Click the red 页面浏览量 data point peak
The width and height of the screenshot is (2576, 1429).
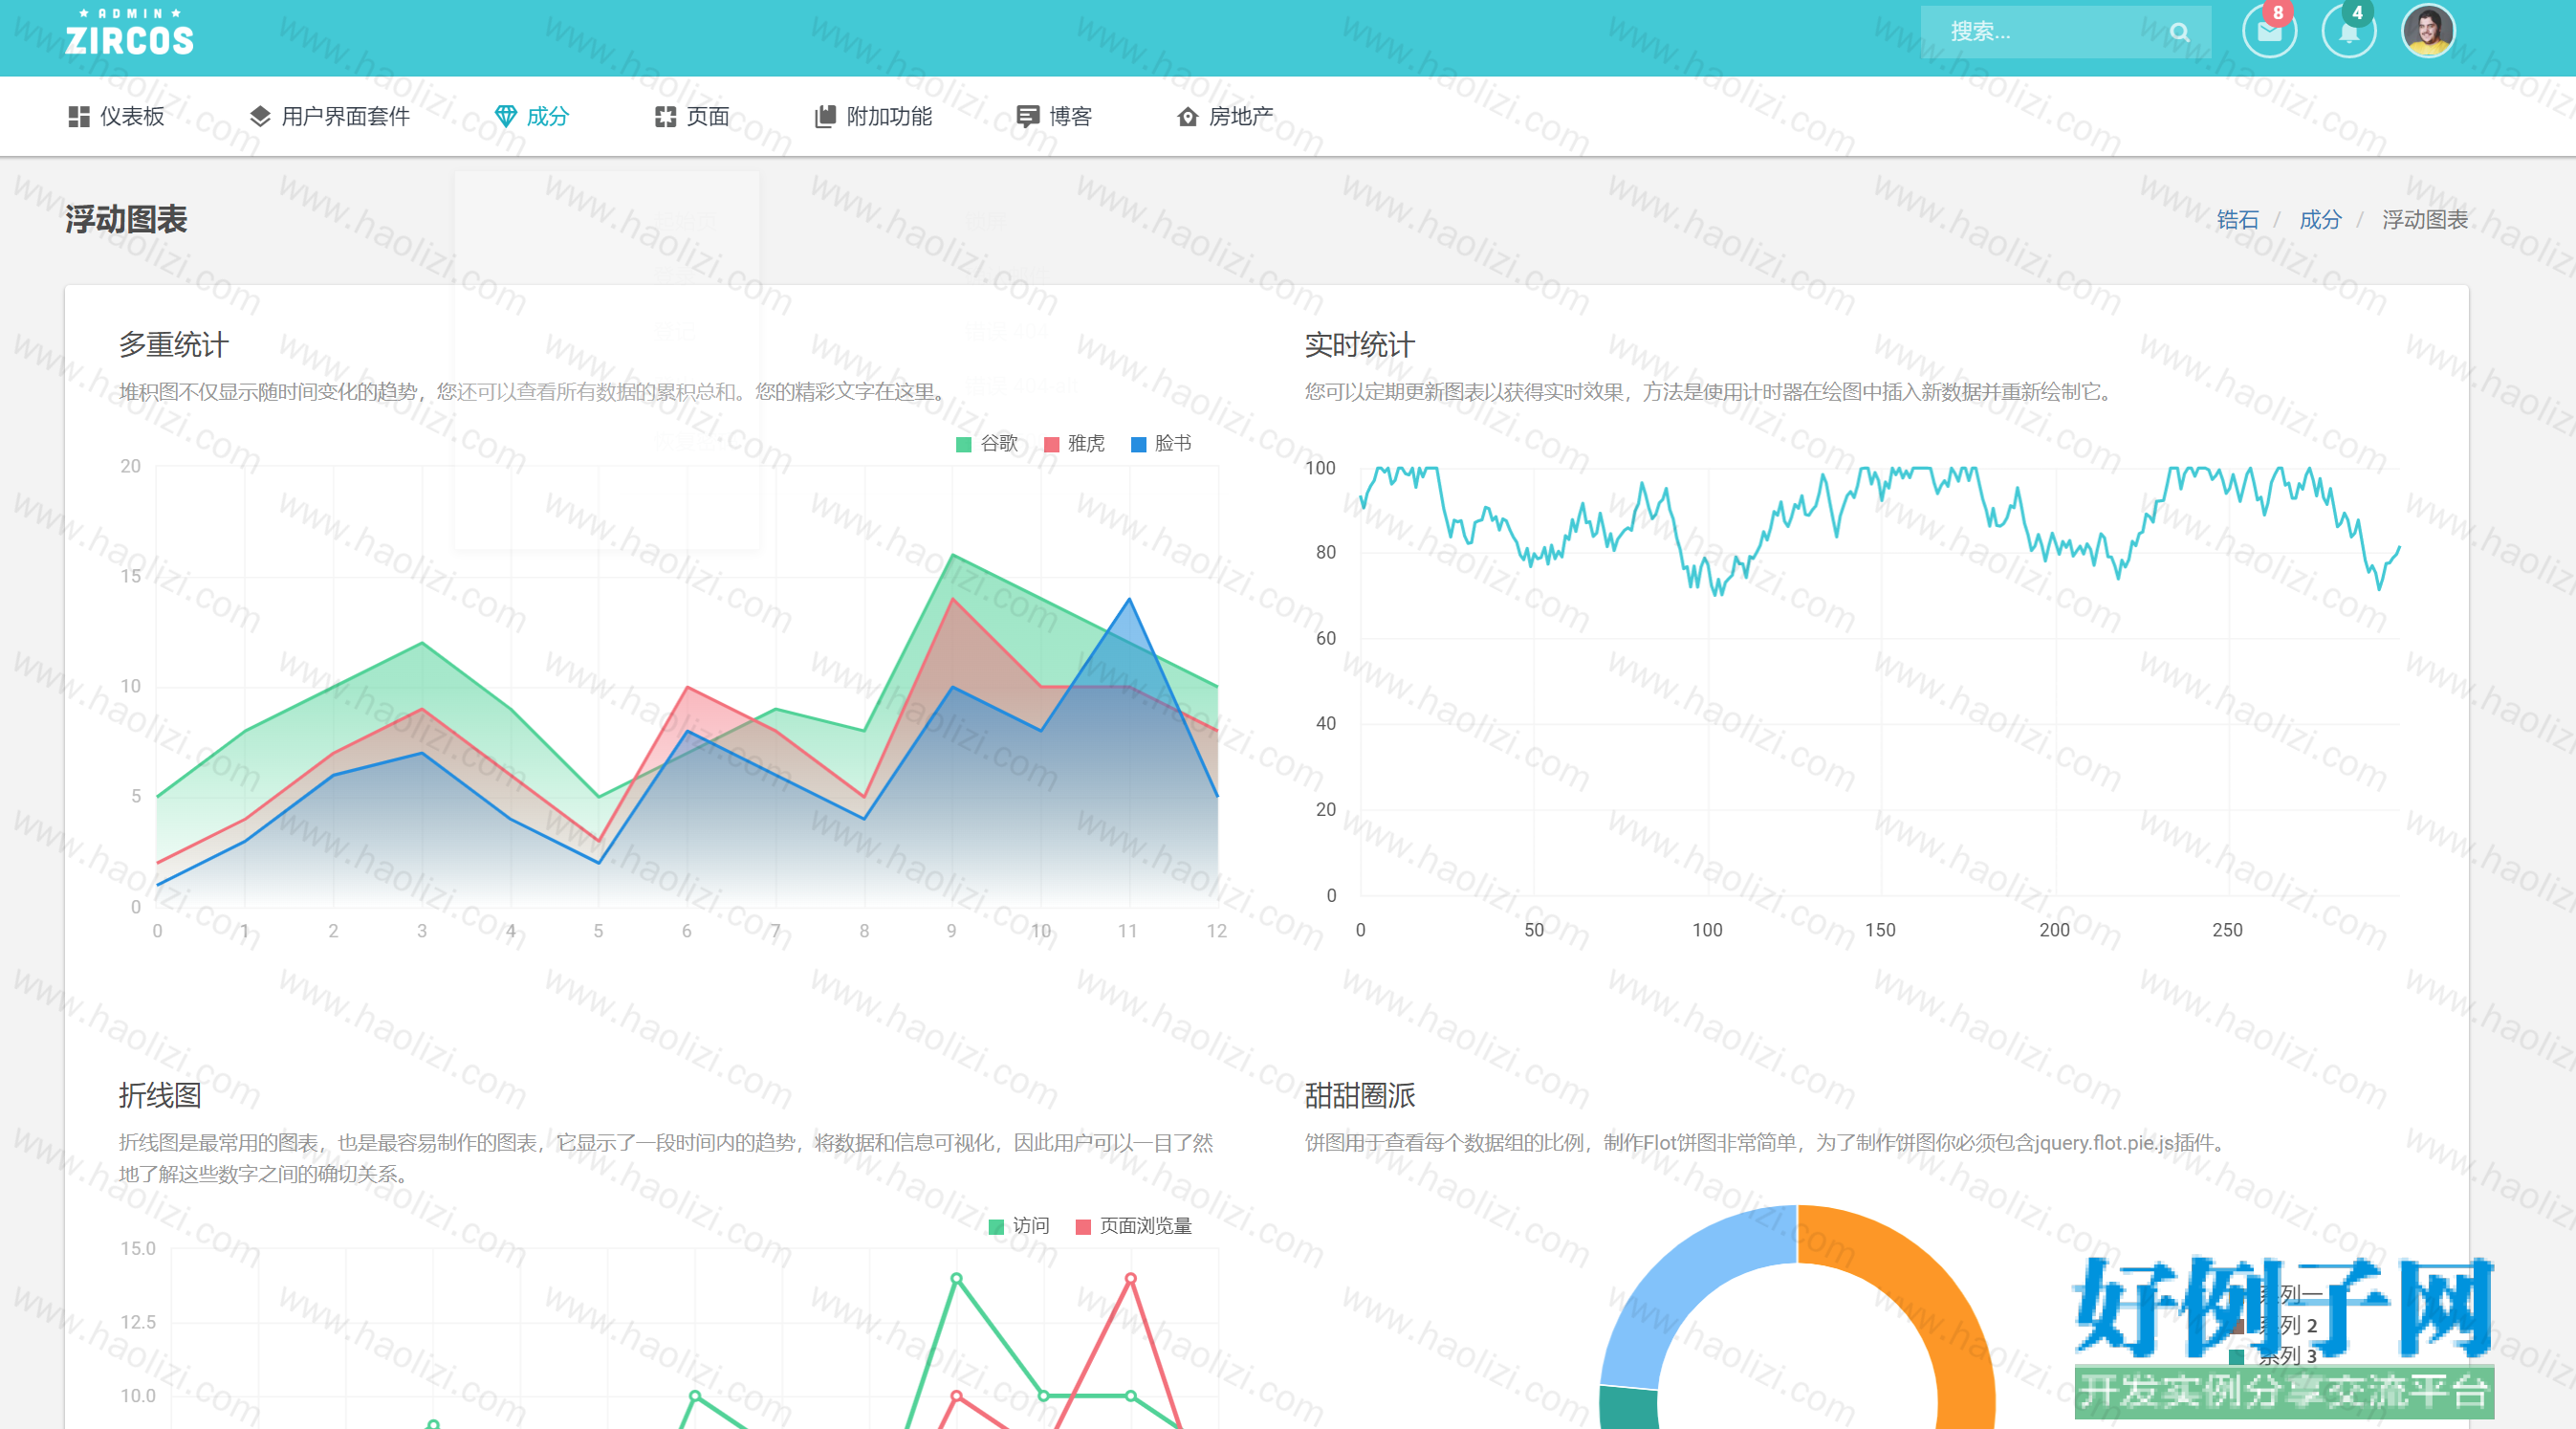[1130, 1278]
